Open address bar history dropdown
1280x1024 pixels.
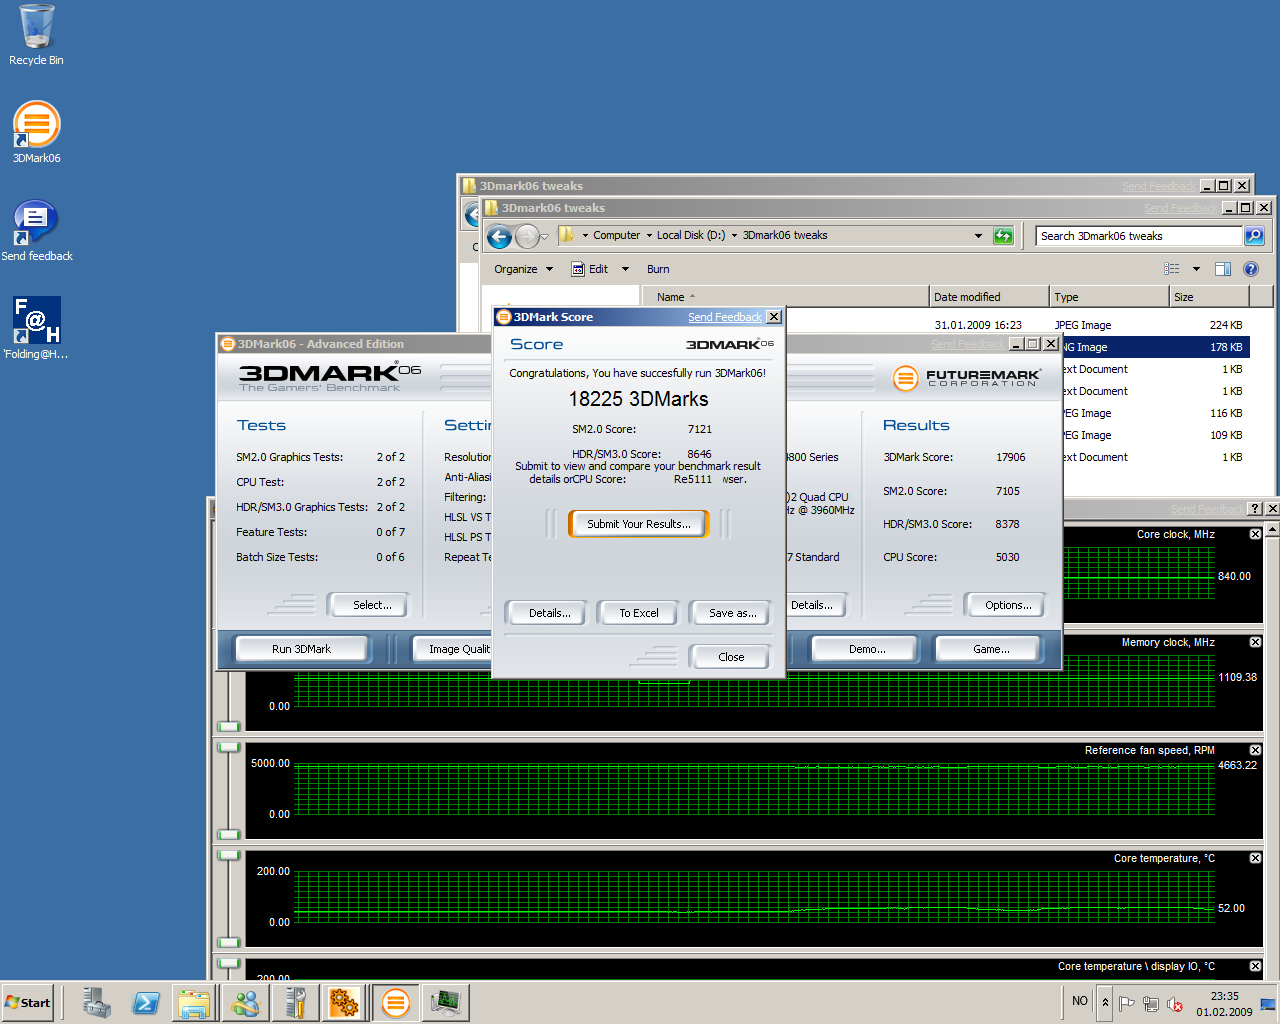[x=978, y=236]
